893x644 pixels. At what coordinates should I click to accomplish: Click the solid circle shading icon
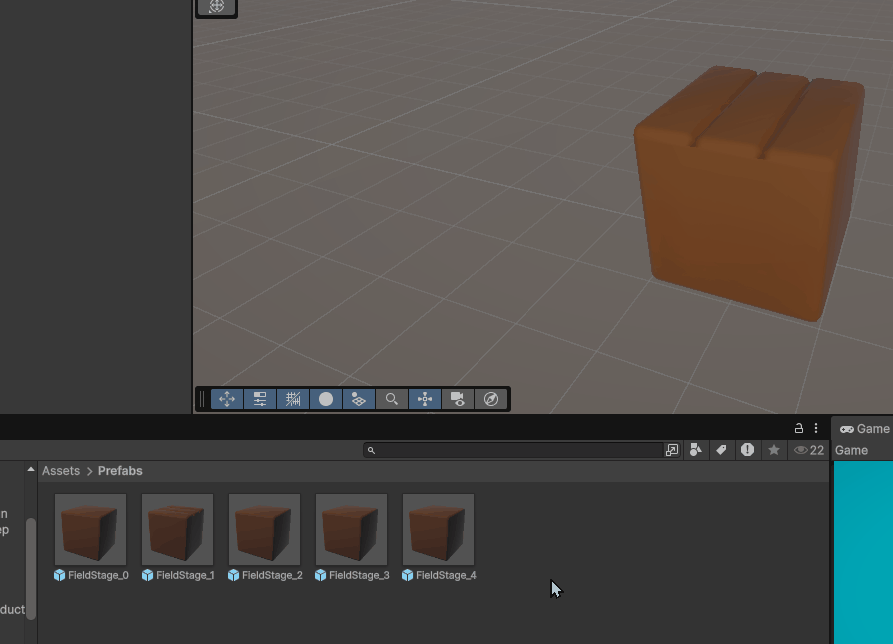(x=326, y=399)
